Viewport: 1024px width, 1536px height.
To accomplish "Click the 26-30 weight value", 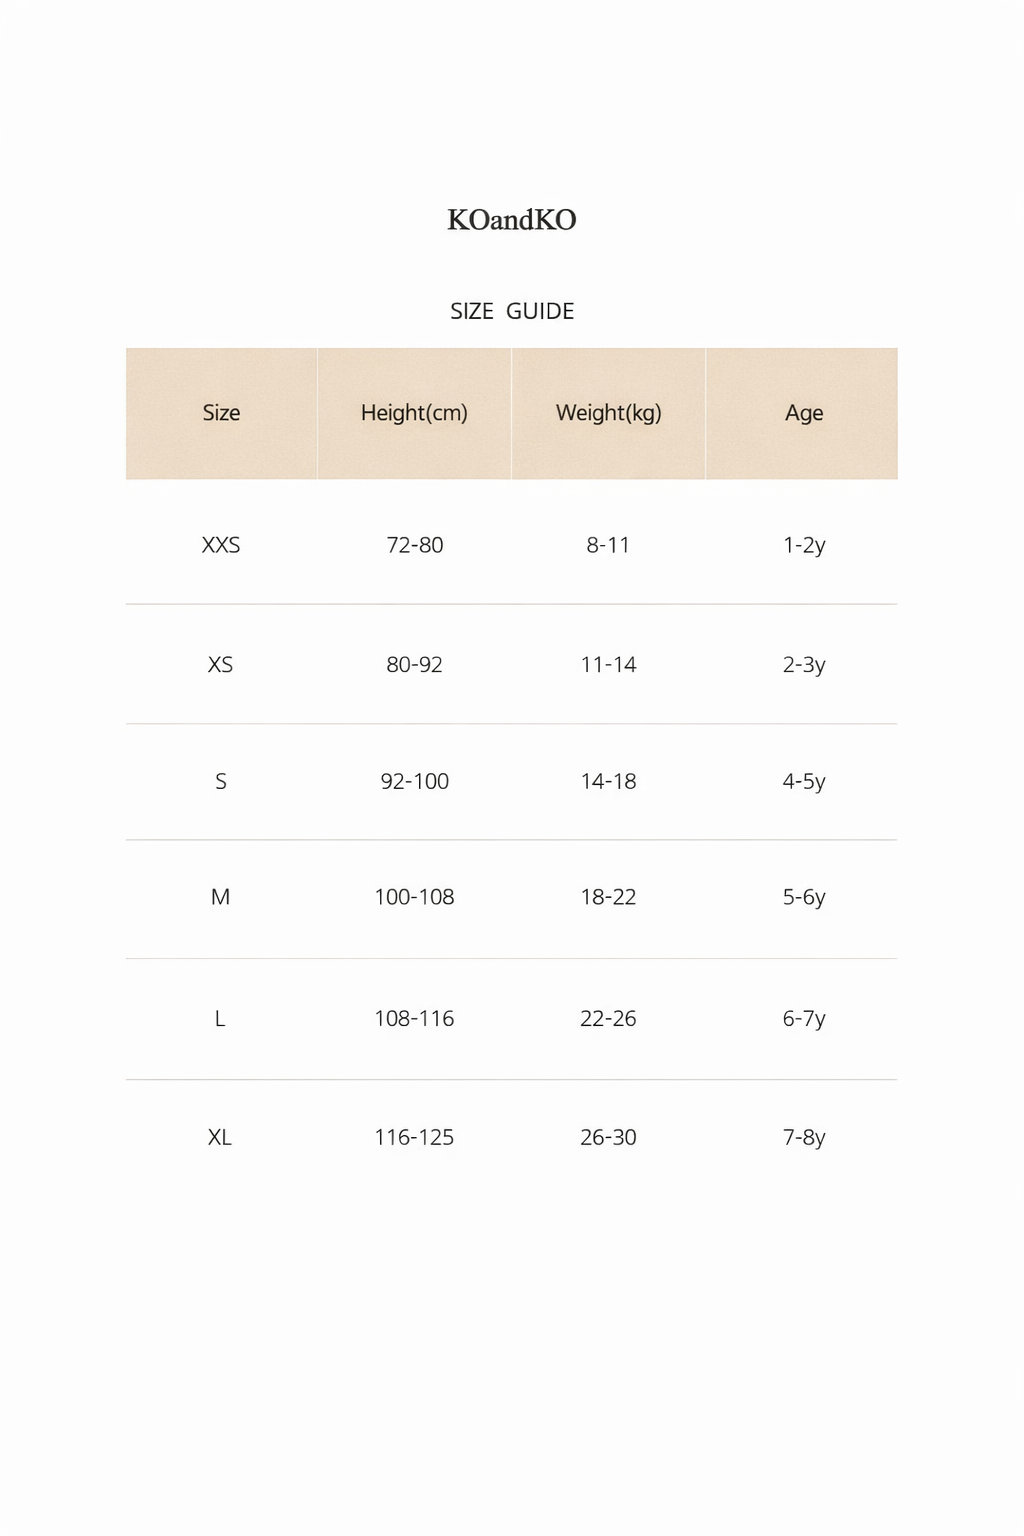I will click(608, 1137).
